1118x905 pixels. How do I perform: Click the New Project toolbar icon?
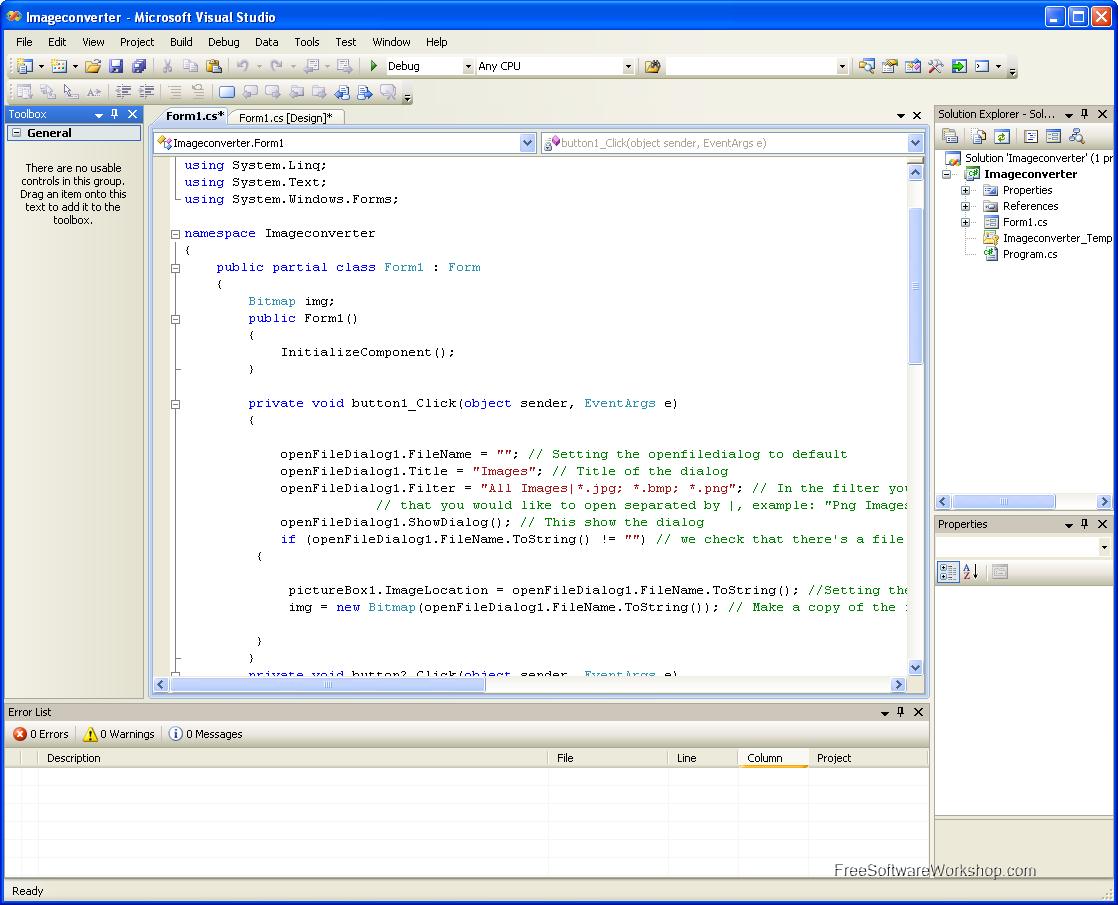[x=25, y=66]
